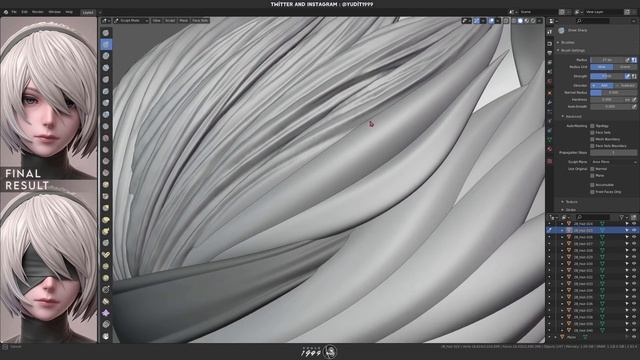Screen dimensions: 640x360
Task: Select the Crease brush tool
Action: point(106,126)
